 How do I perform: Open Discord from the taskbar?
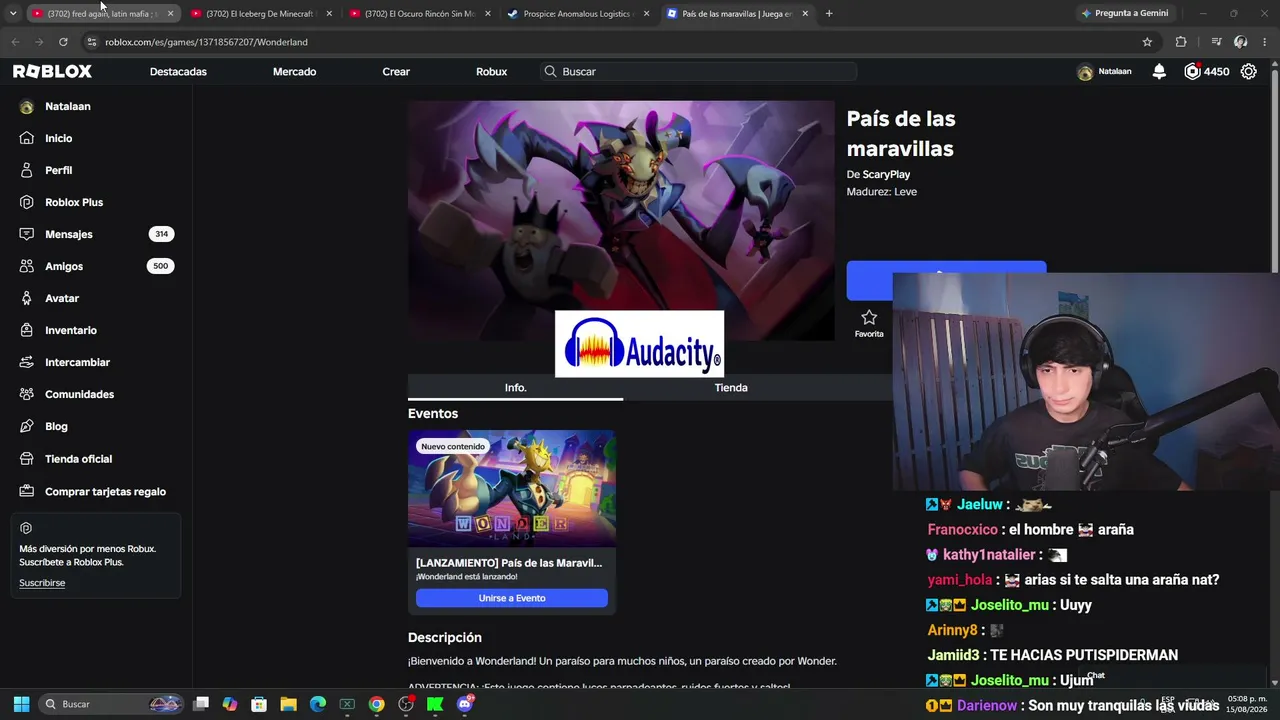click(x=464, y=704)
